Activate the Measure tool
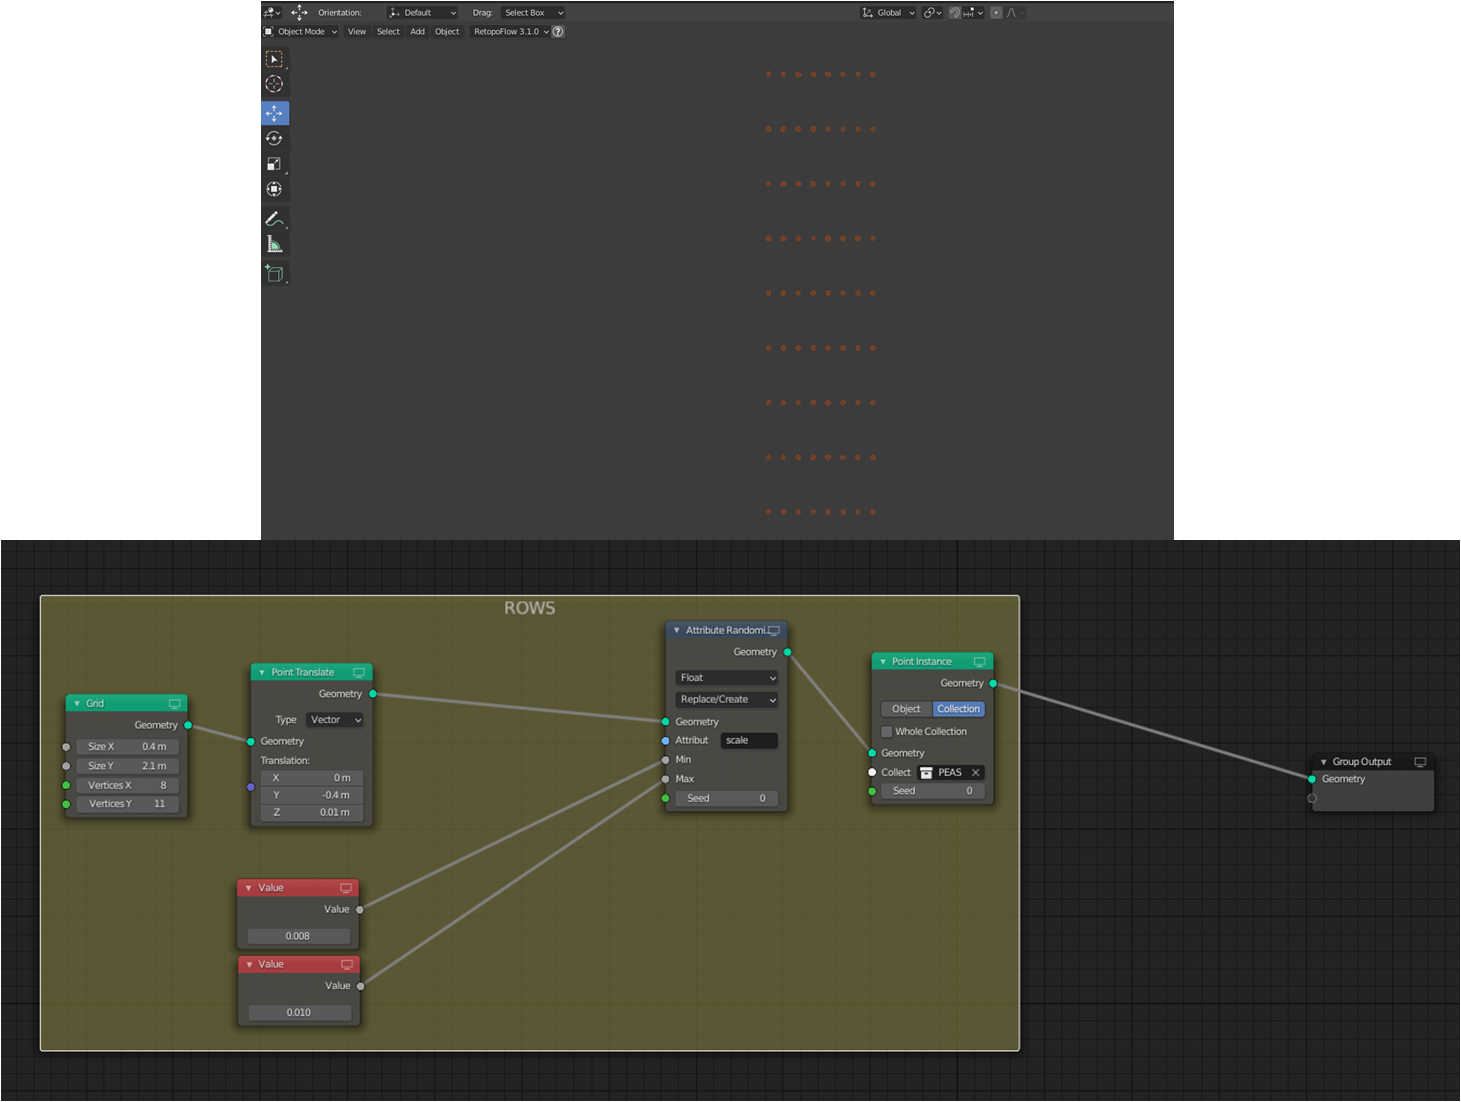Viewport: 1461px width, 1102px height. 275,244
